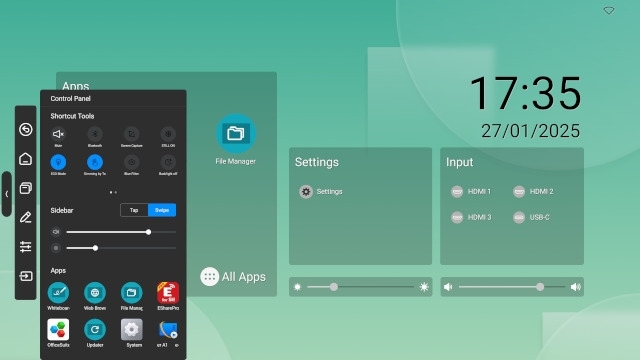Click the Shortcut Tools heading

72,116
